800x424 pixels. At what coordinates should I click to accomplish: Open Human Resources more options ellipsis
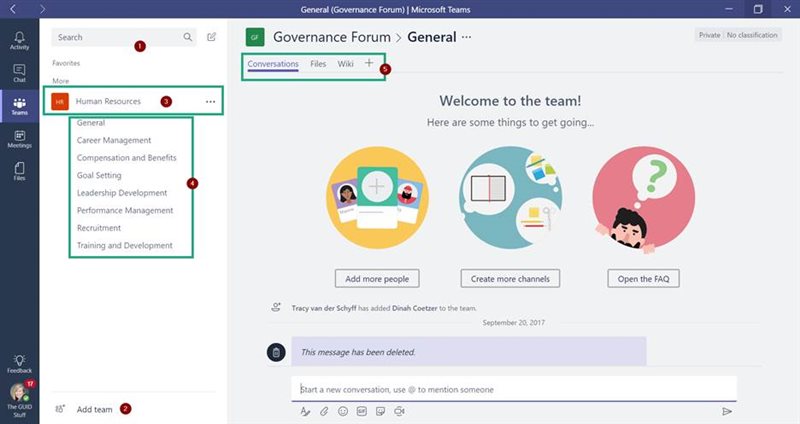click(x=210, y=102)
